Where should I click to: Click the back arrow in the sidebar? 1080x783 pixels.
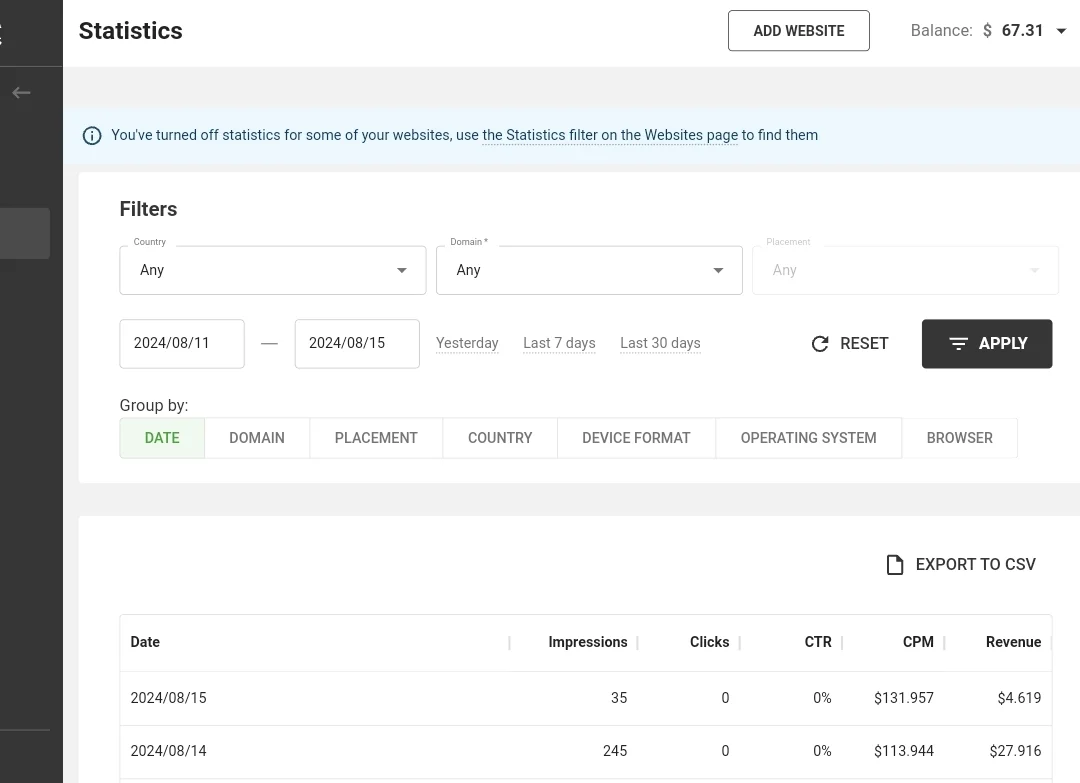(21, 92)
